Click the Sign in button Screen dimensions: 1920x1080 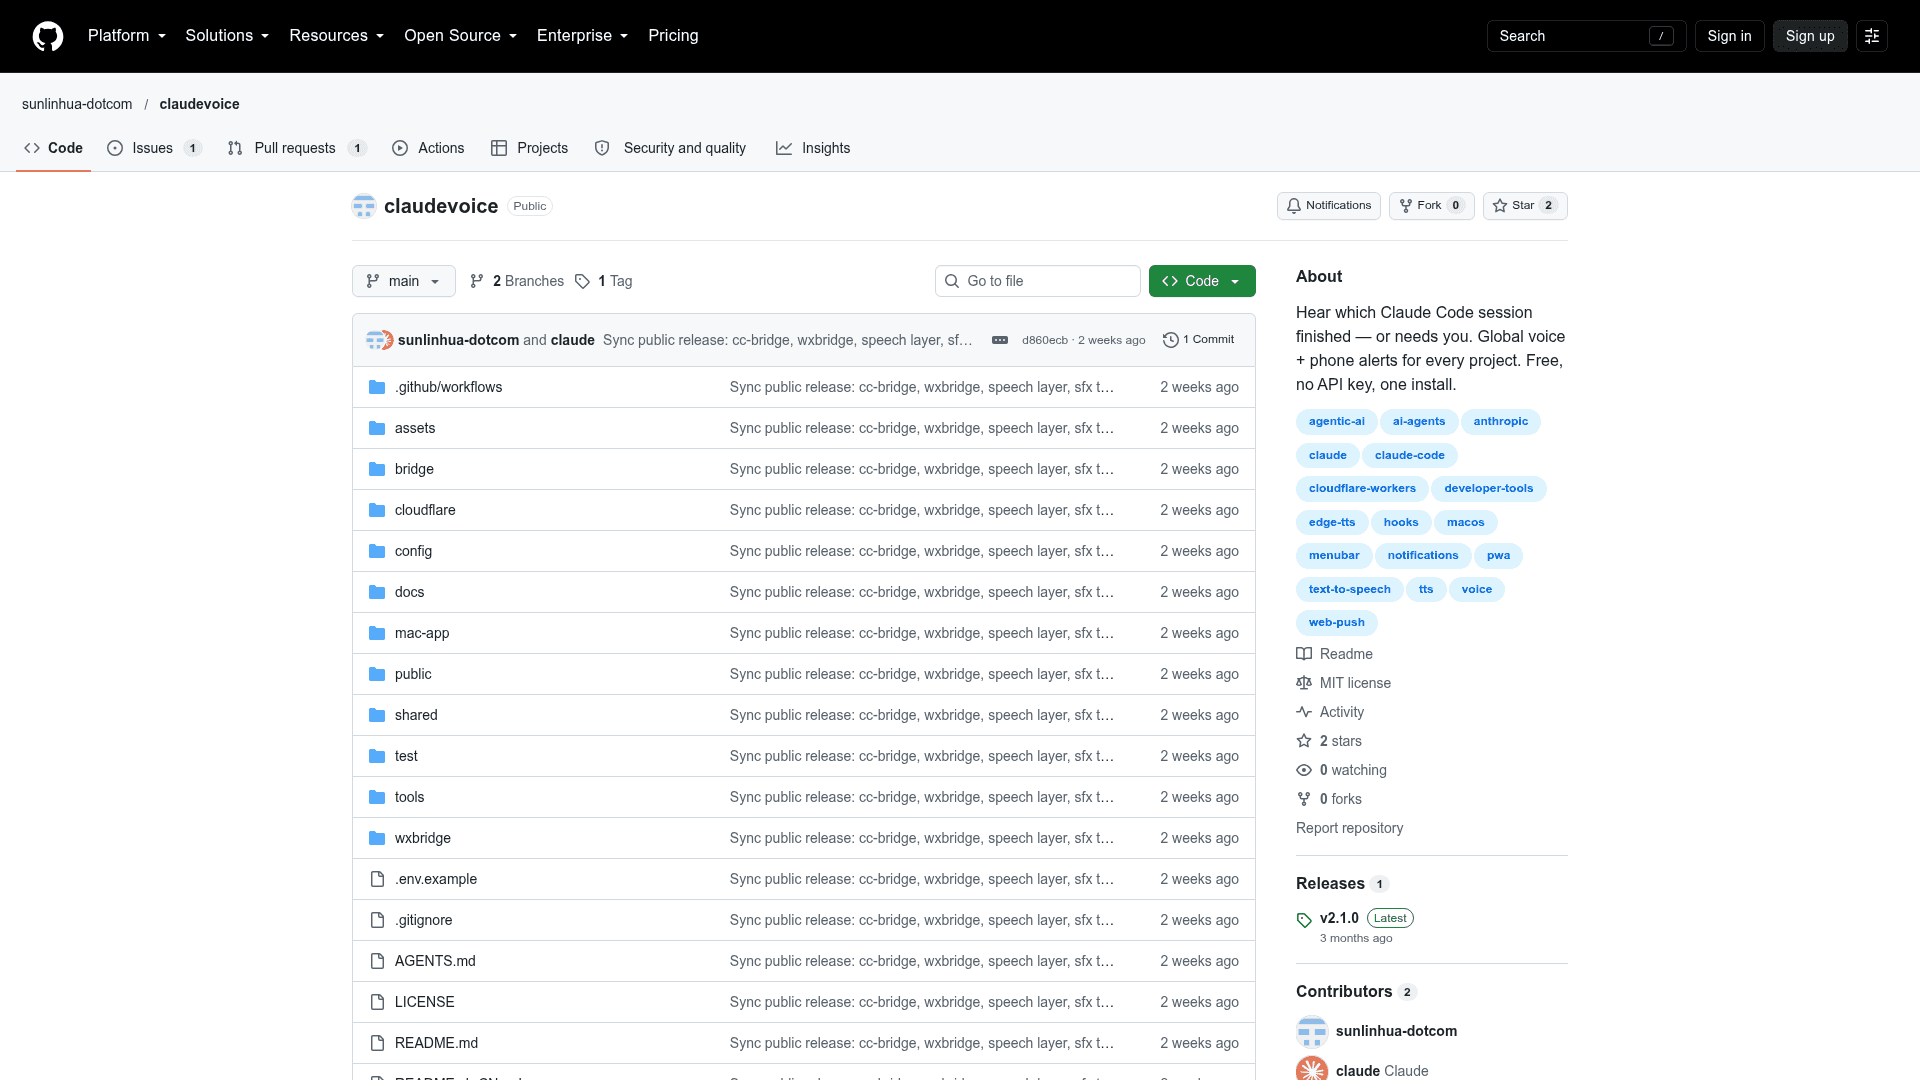(x=1729, y=36)
